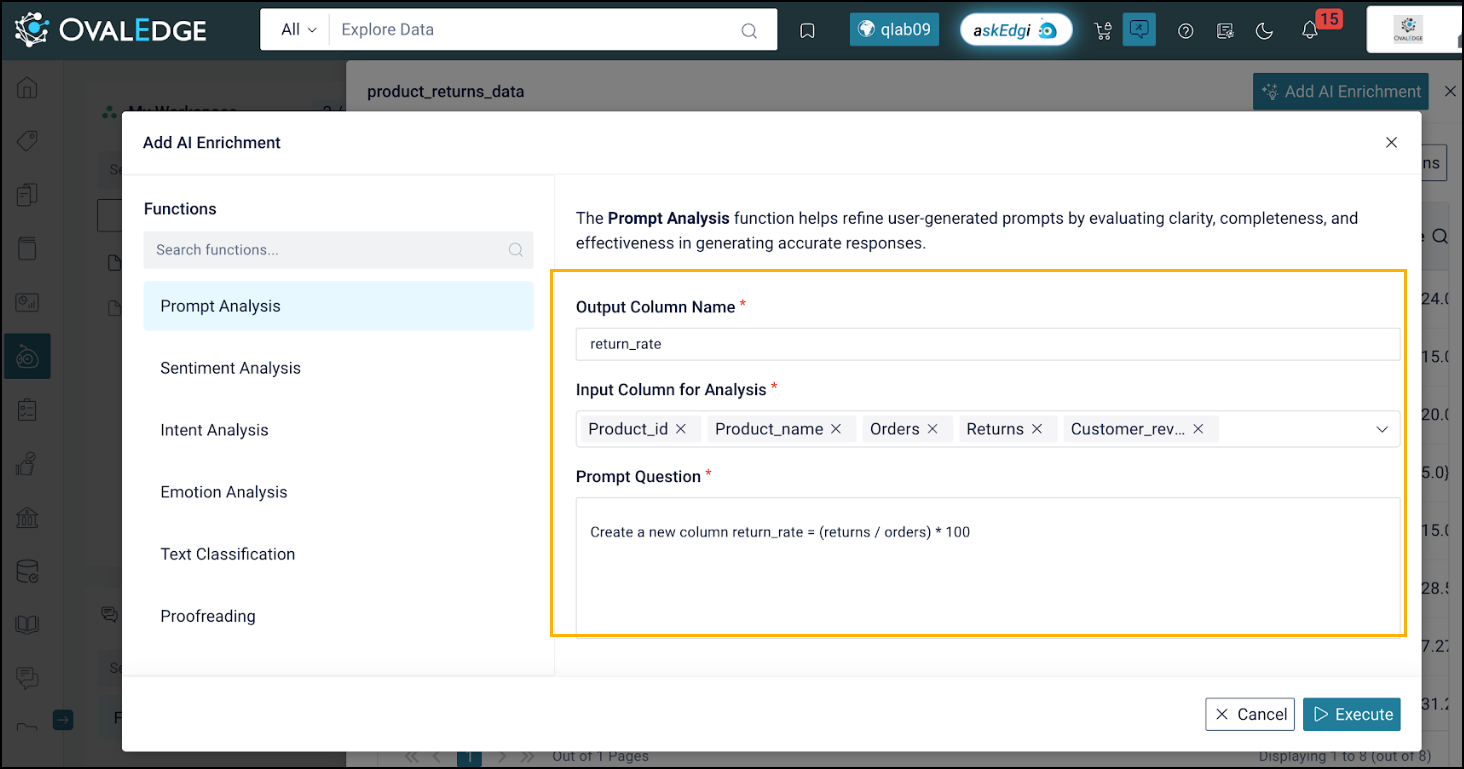Open the All search filter dropdown
Screen dimensions: 1464x769
coord(298,30)
